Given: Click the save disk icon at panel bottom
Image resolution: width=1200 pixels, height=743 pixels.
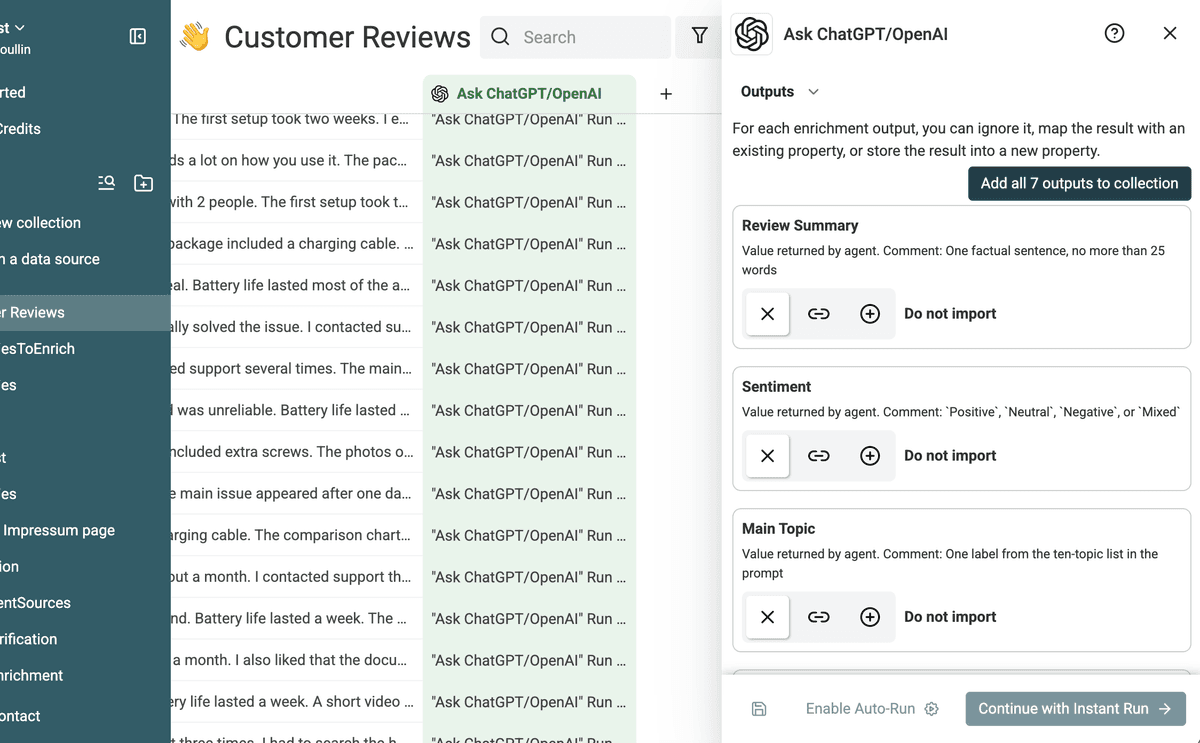Looking at the screenshot, I should coord(759,709).
